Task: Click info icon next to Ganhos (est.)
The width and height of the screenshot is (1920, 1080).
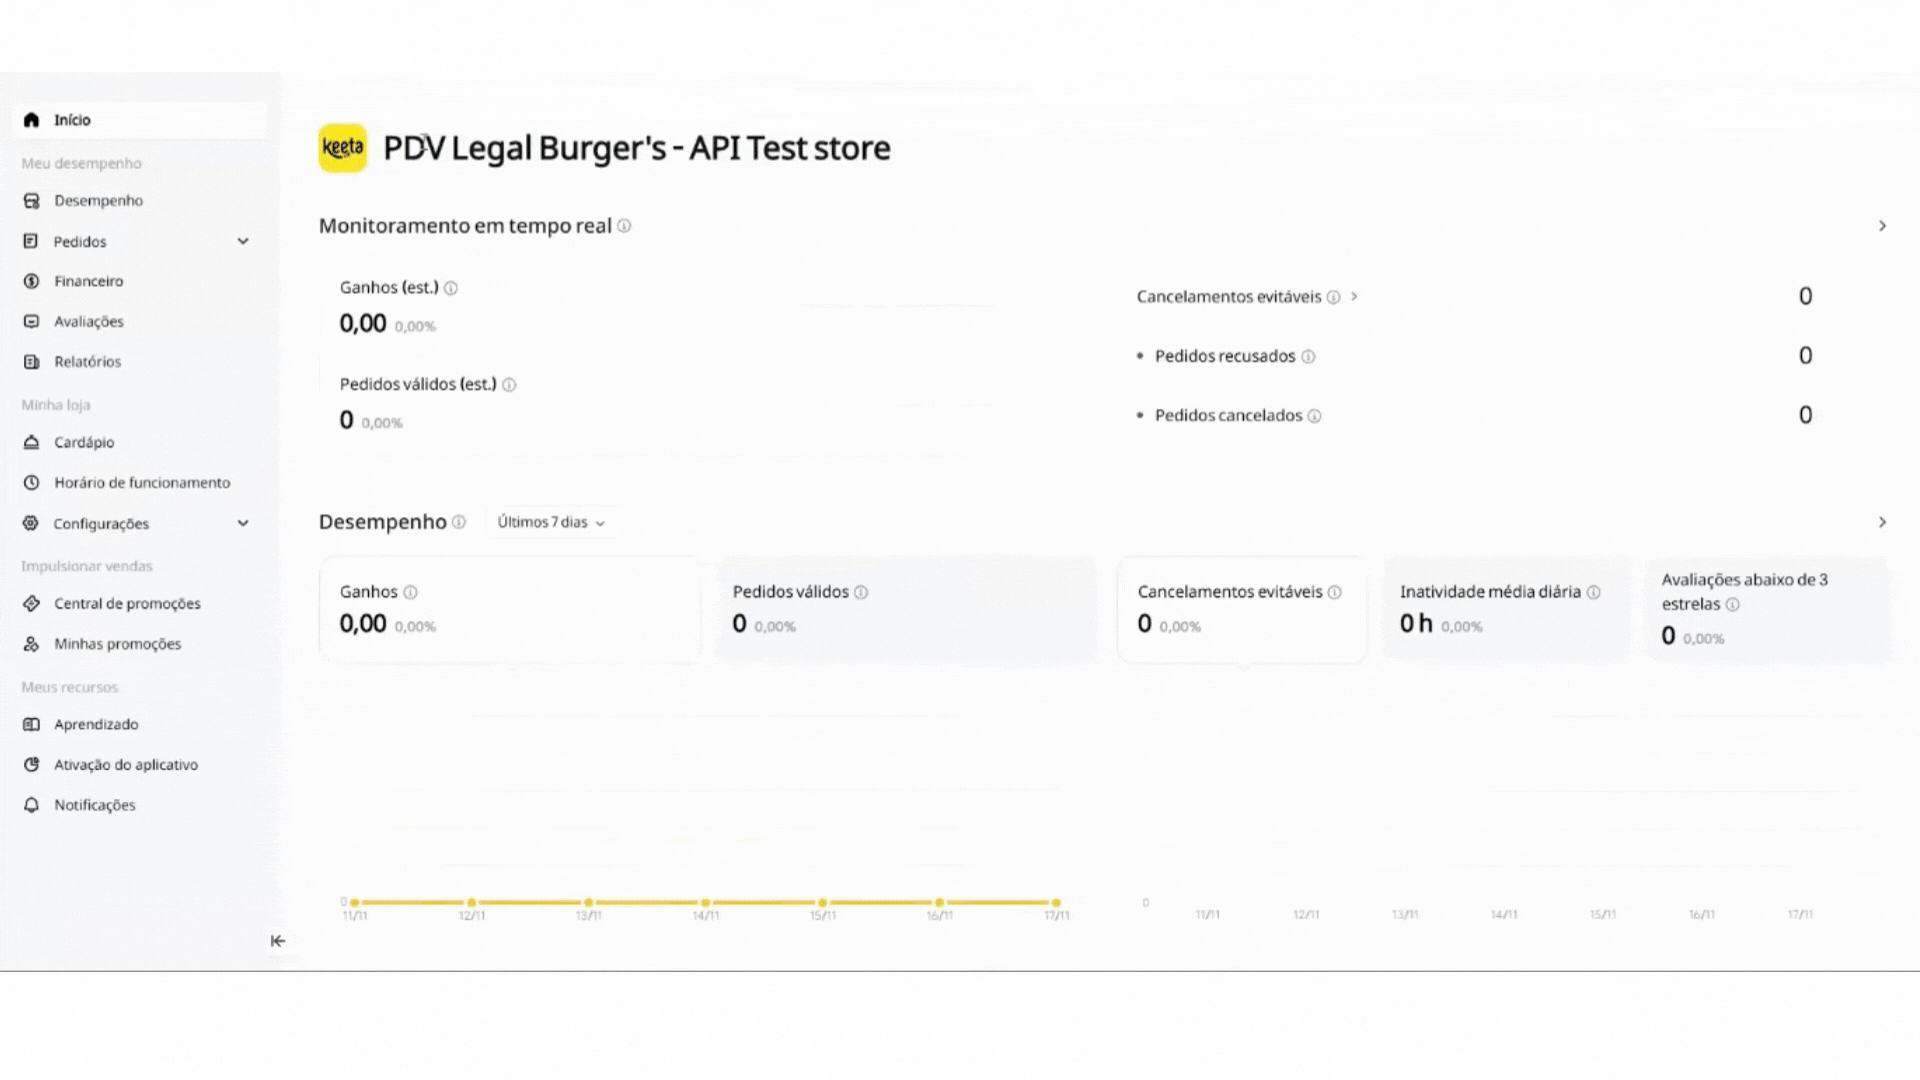Action: tap(451, 288)
